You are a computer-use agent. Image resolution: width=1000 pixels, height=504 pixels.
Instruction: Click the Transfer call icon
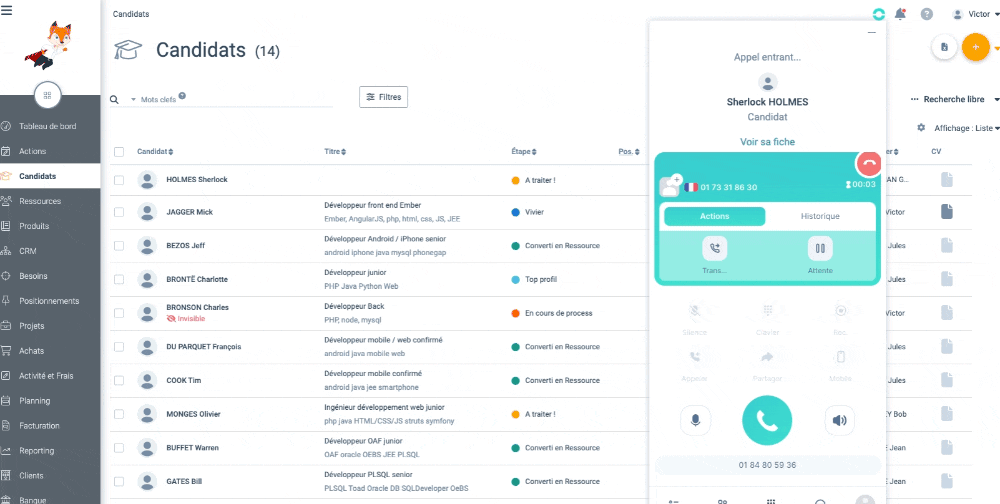tap(714, 248)
